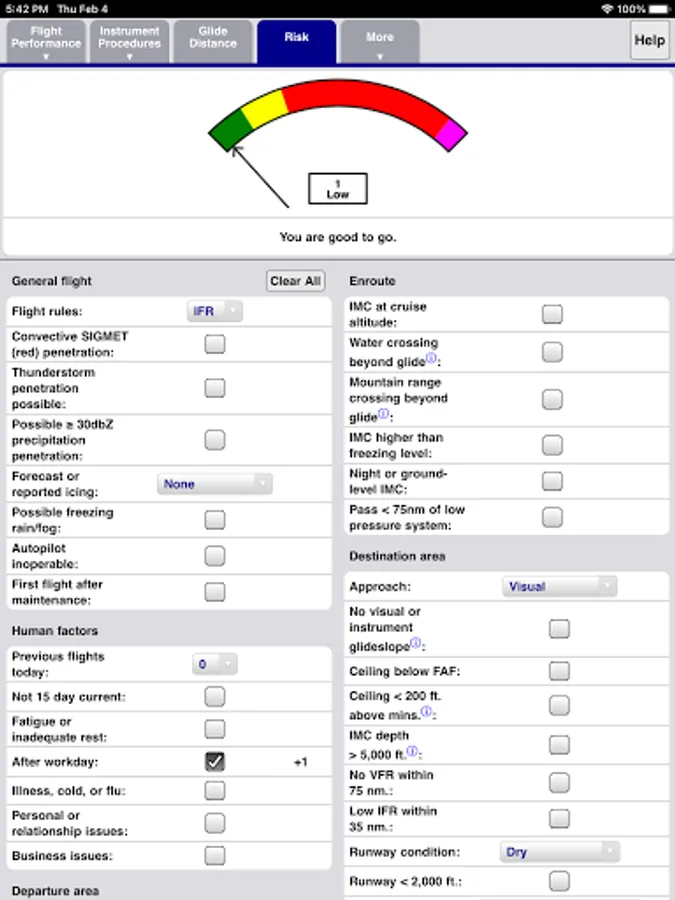Viewport: 675px width, 900px height.
Task: Enable Convective SIGMET penetration checkbox
Action: [x=215, y=345]
